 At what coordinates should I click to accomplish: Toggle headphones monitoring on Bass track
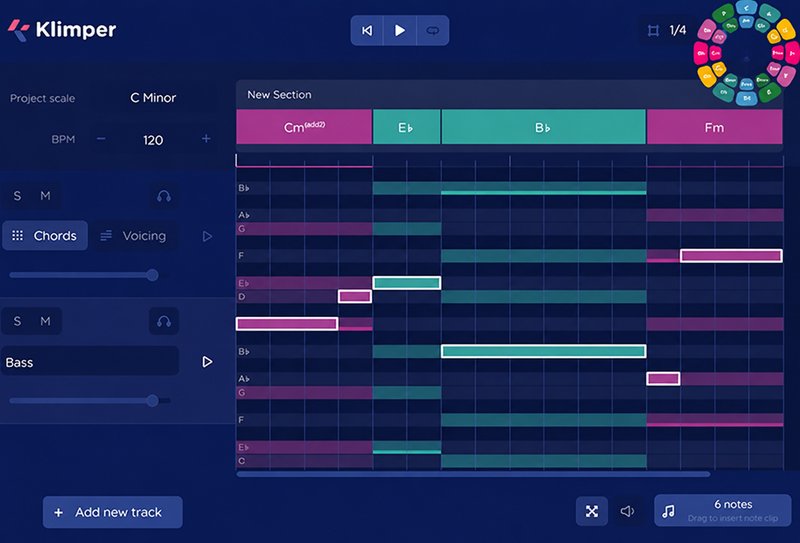(x=164, y=321)
